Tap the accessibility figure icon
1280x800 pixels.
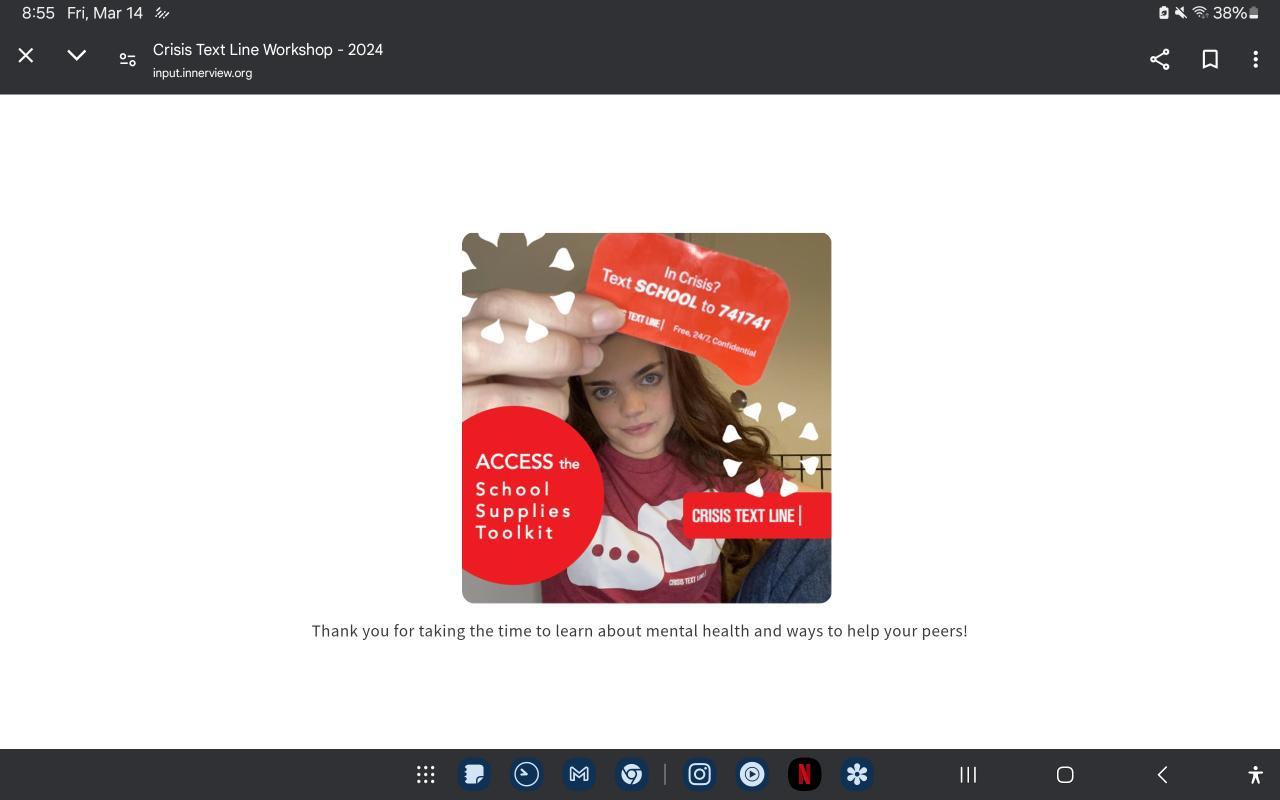click(1255, 774)
